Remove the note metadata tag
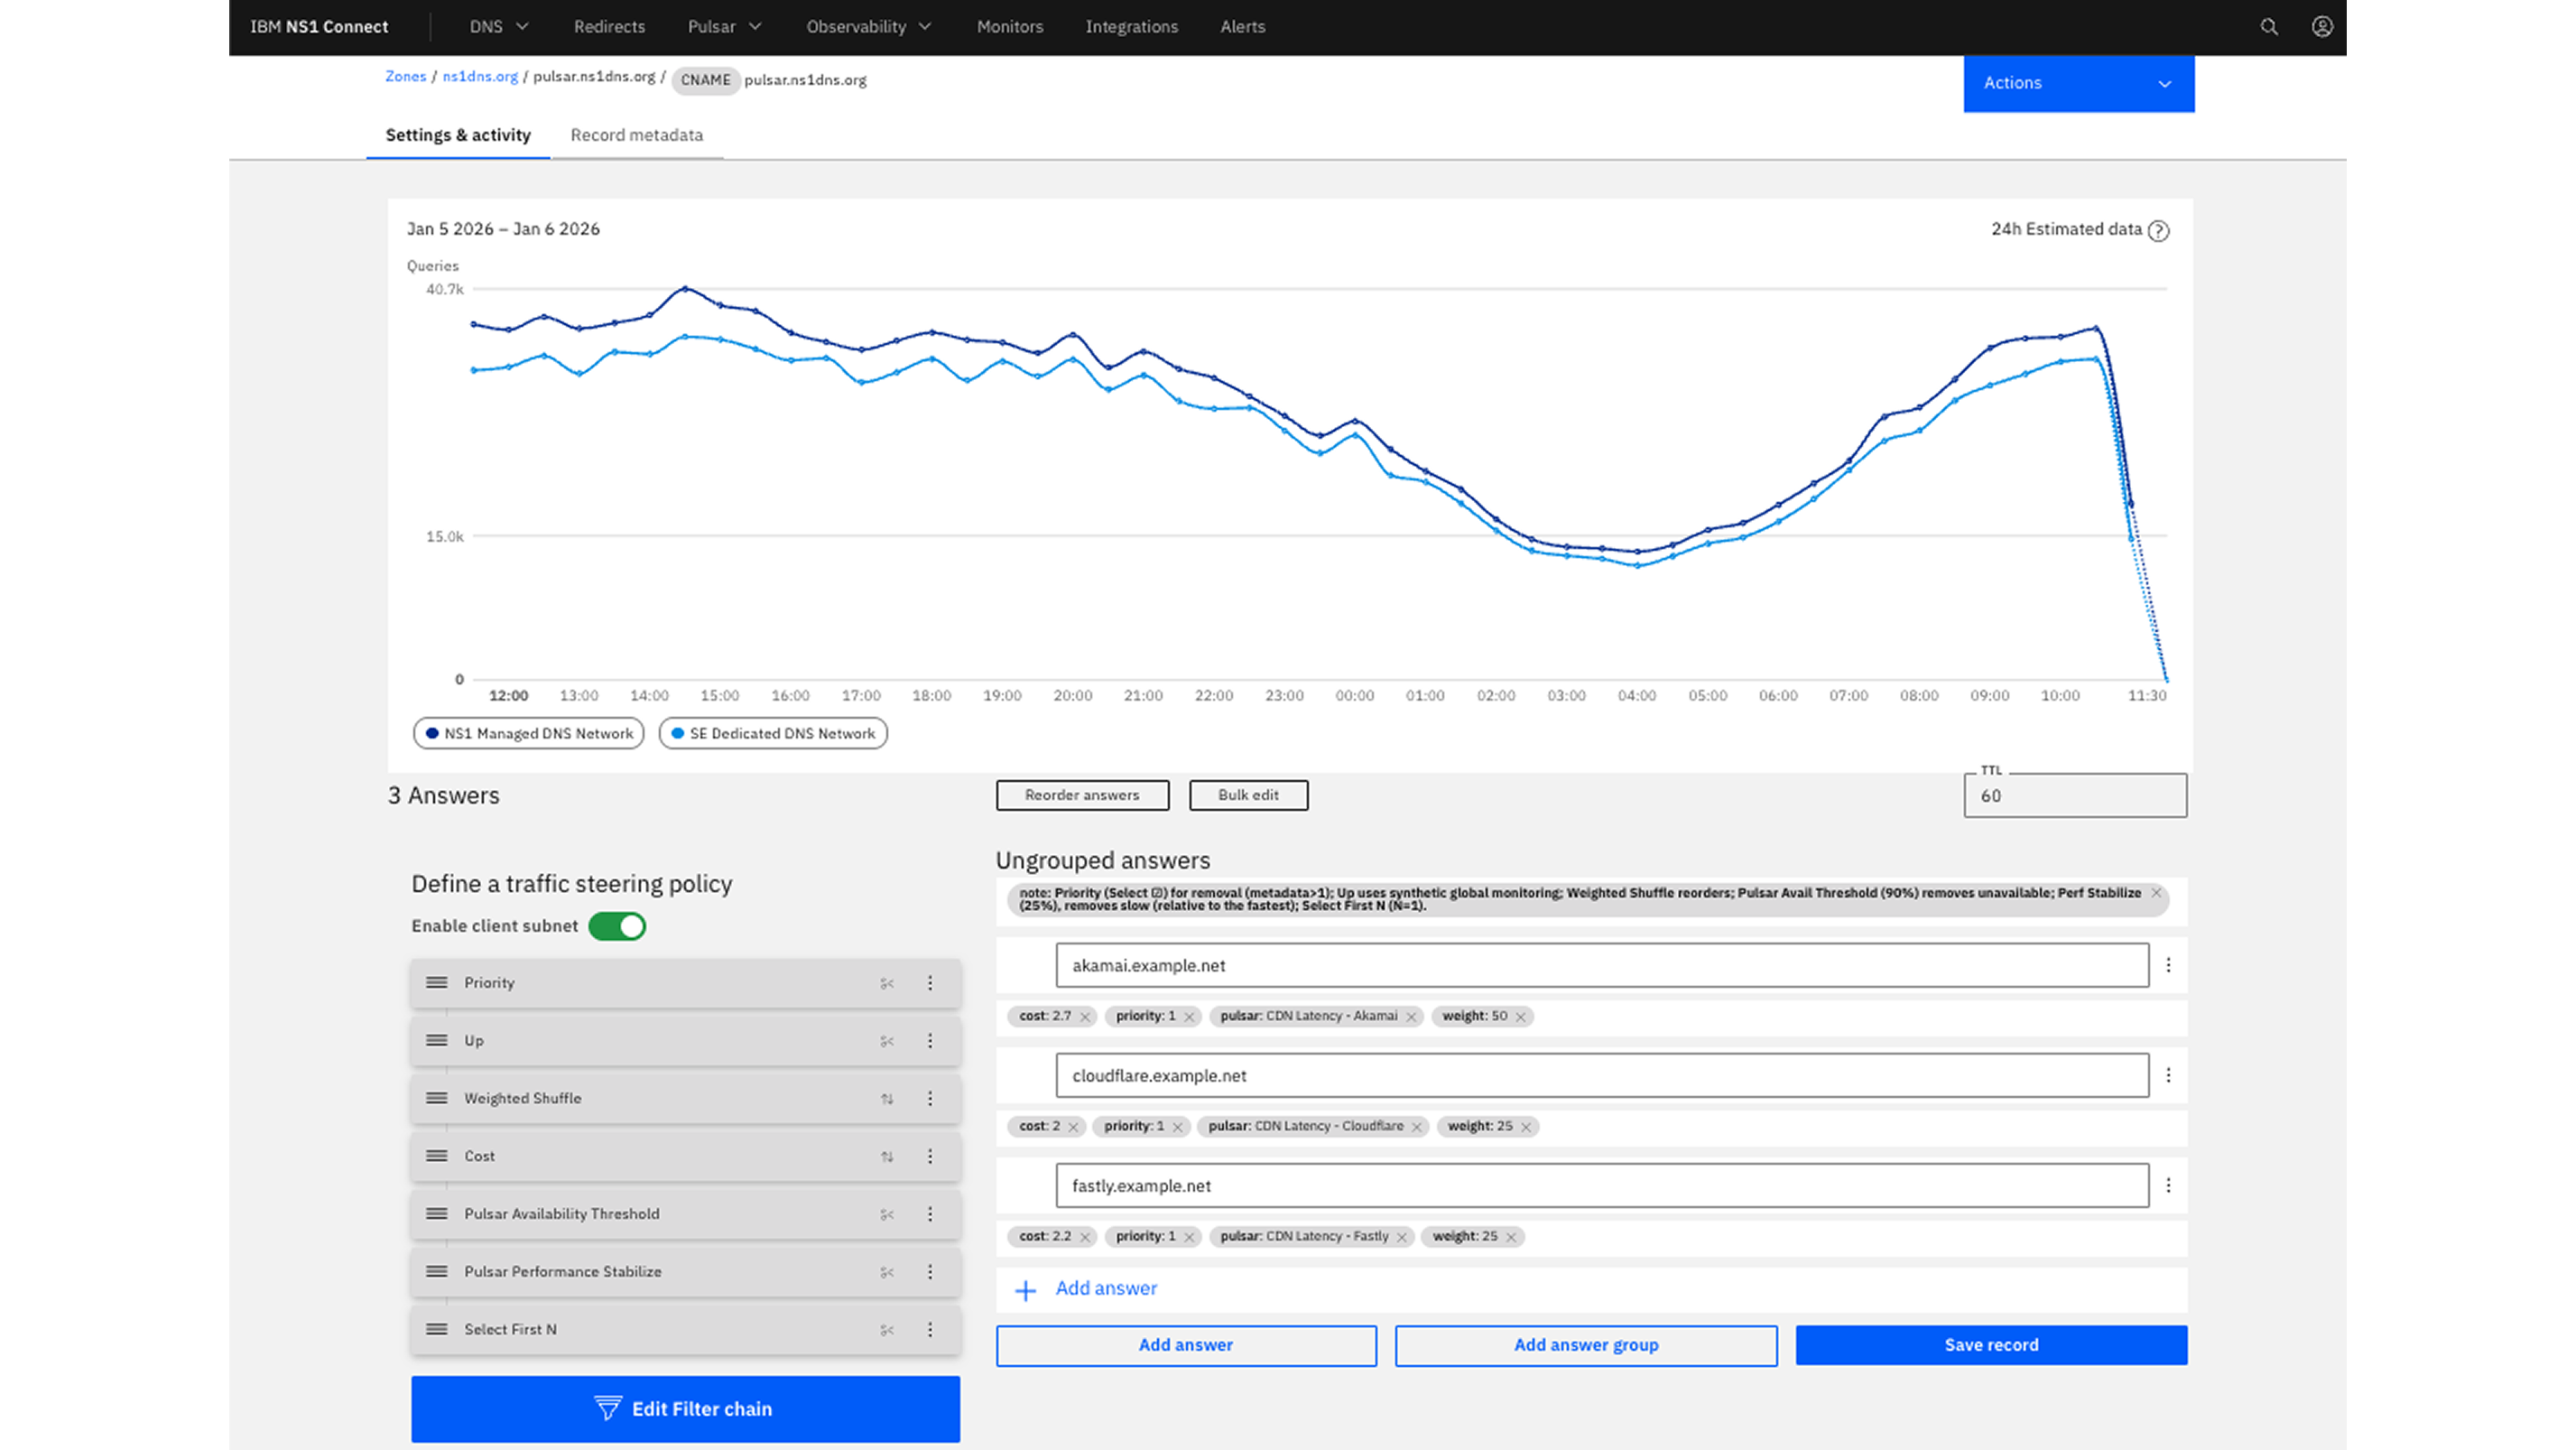 point(2156,893)
